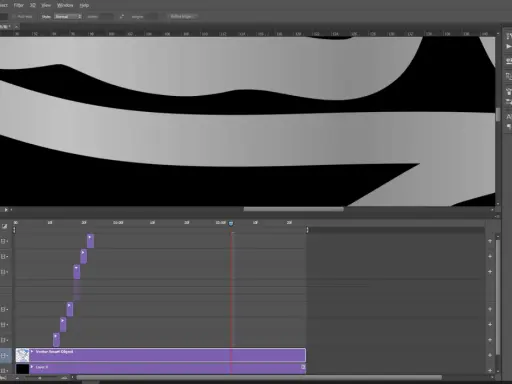Swap width and height with arrows icon
The height and width of the screenshot is (384, 512).
(122, 16)
